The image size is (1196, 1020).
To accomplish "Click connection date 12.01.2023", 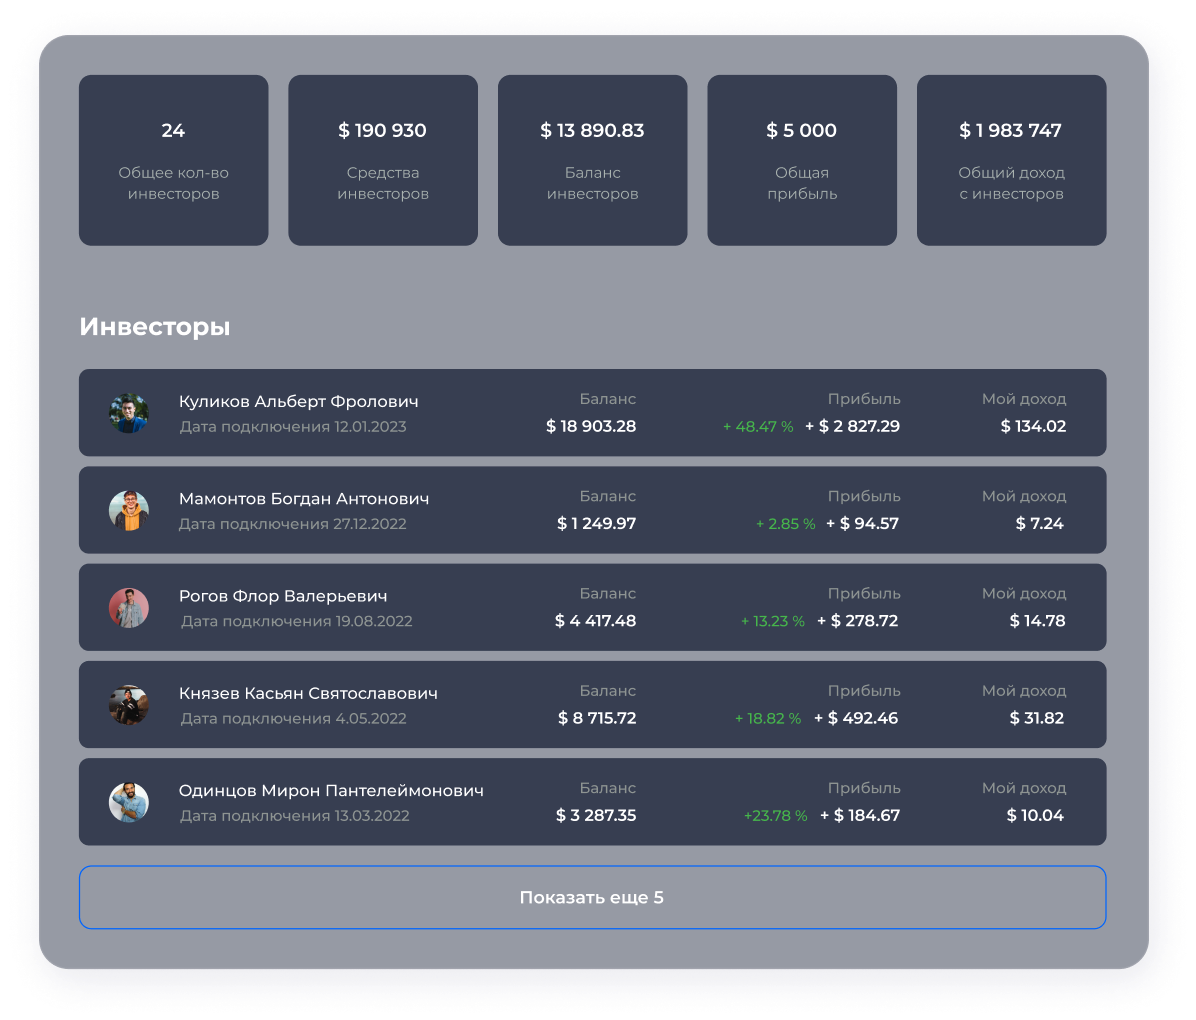I will [x=370, y=427].
